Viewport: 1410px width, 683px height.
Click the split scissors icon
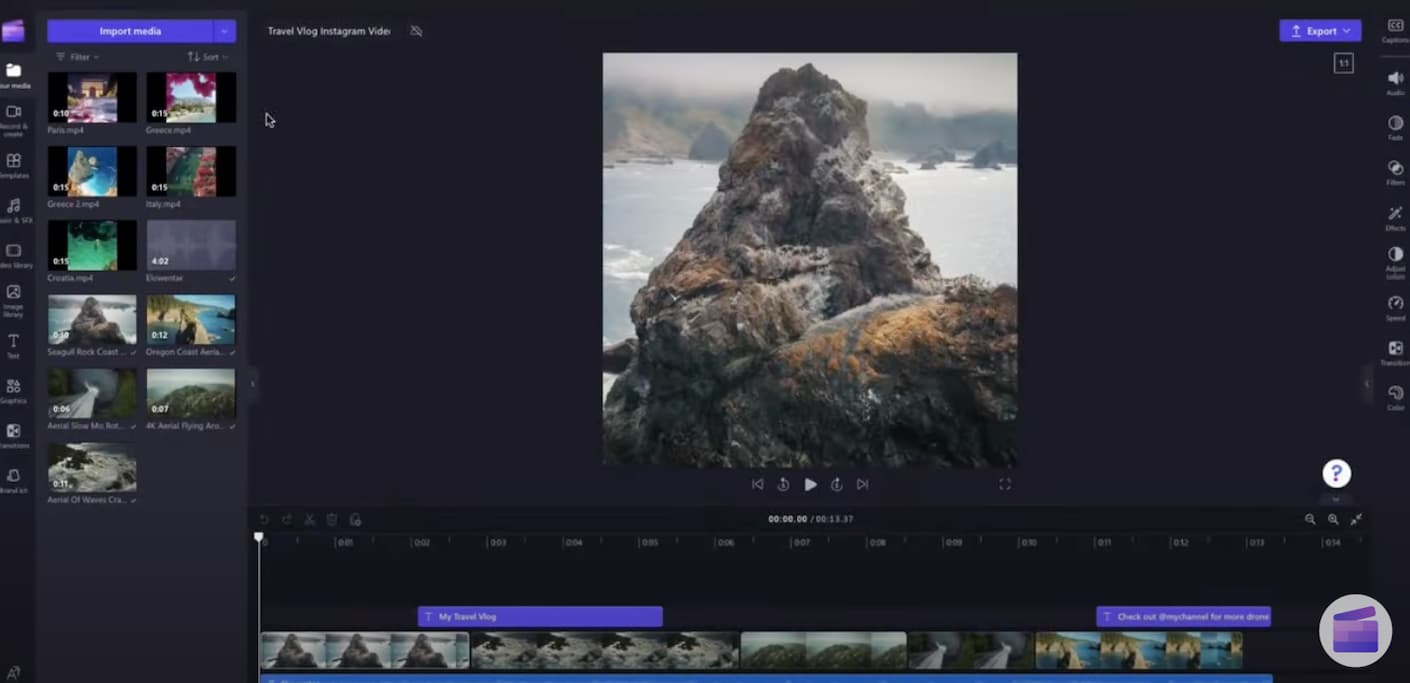310,520
